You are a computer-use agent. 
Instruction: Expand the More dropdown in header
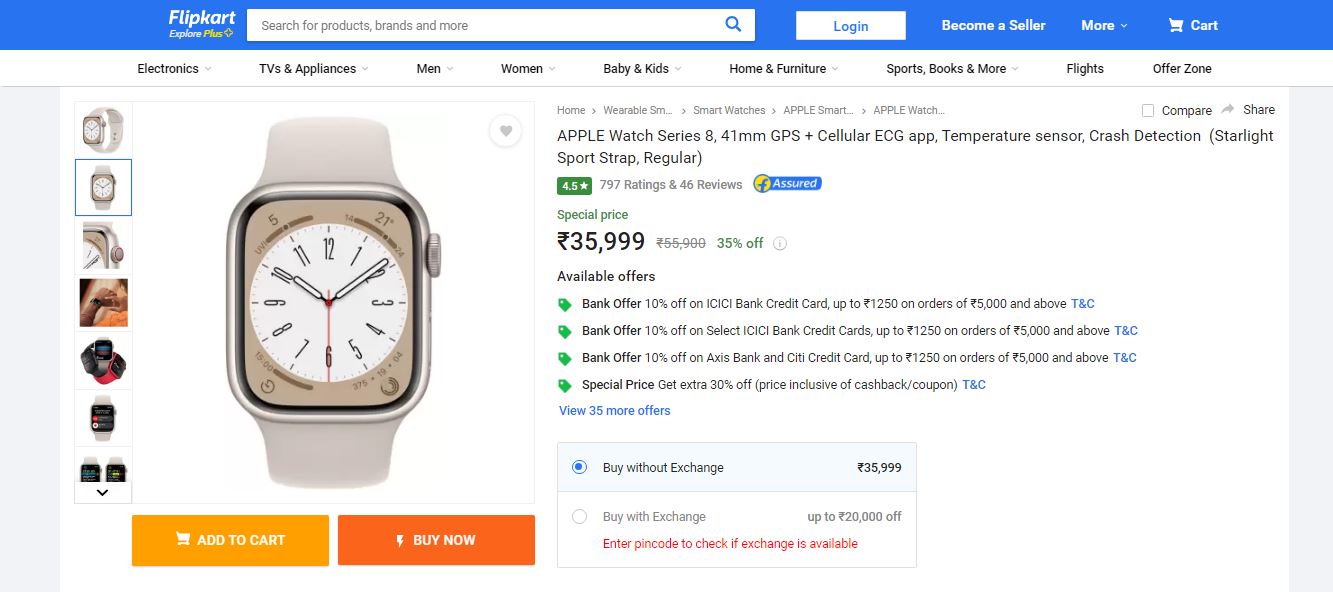click(1104, 25)
